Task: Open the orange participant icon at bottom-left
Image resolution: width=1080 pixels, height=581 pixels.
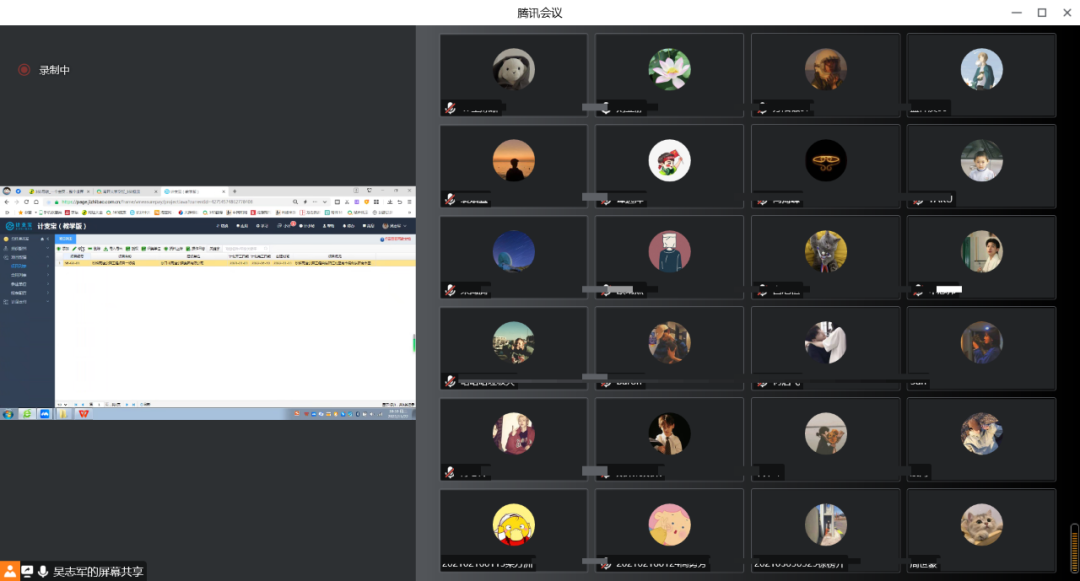Action: [x=10, y=571]
